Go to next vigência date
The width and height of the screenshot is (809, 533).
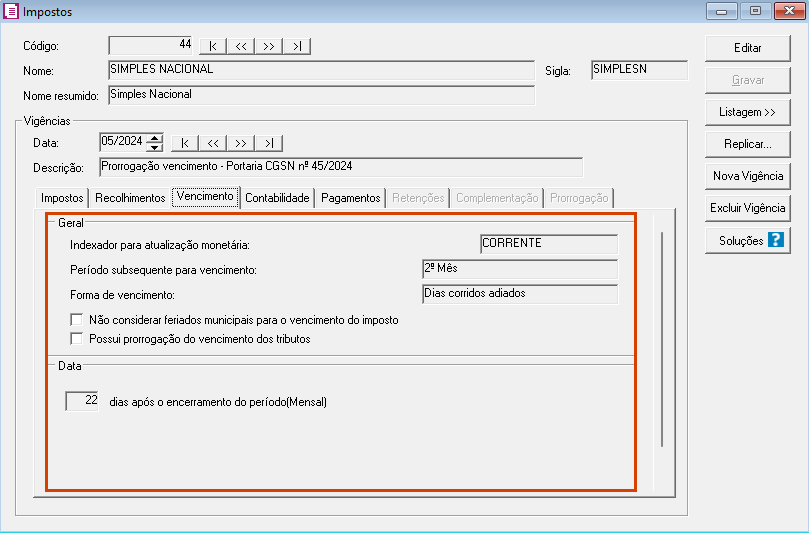[240, 143]
